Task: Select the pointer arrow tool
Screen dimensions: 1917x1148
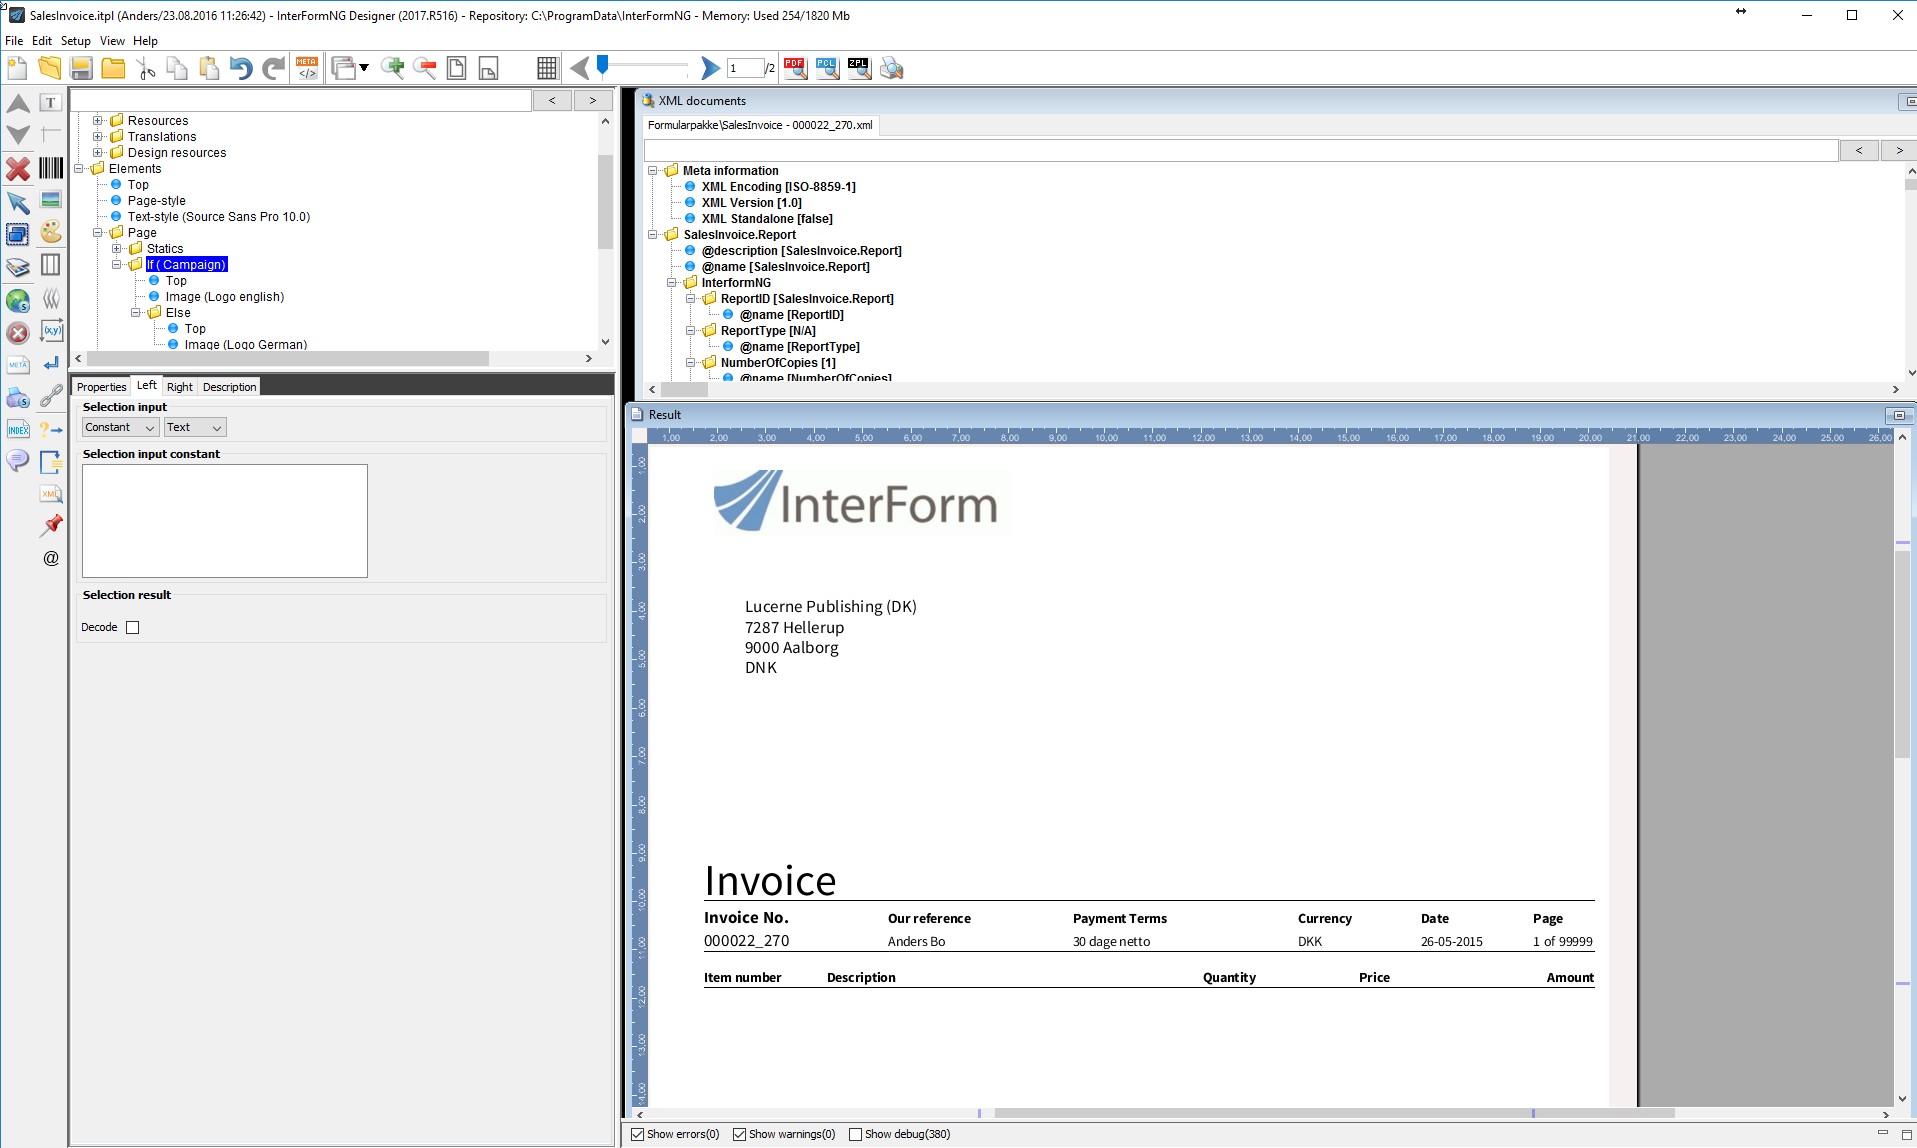Action: pyautogui.click(x=18, y=201)
